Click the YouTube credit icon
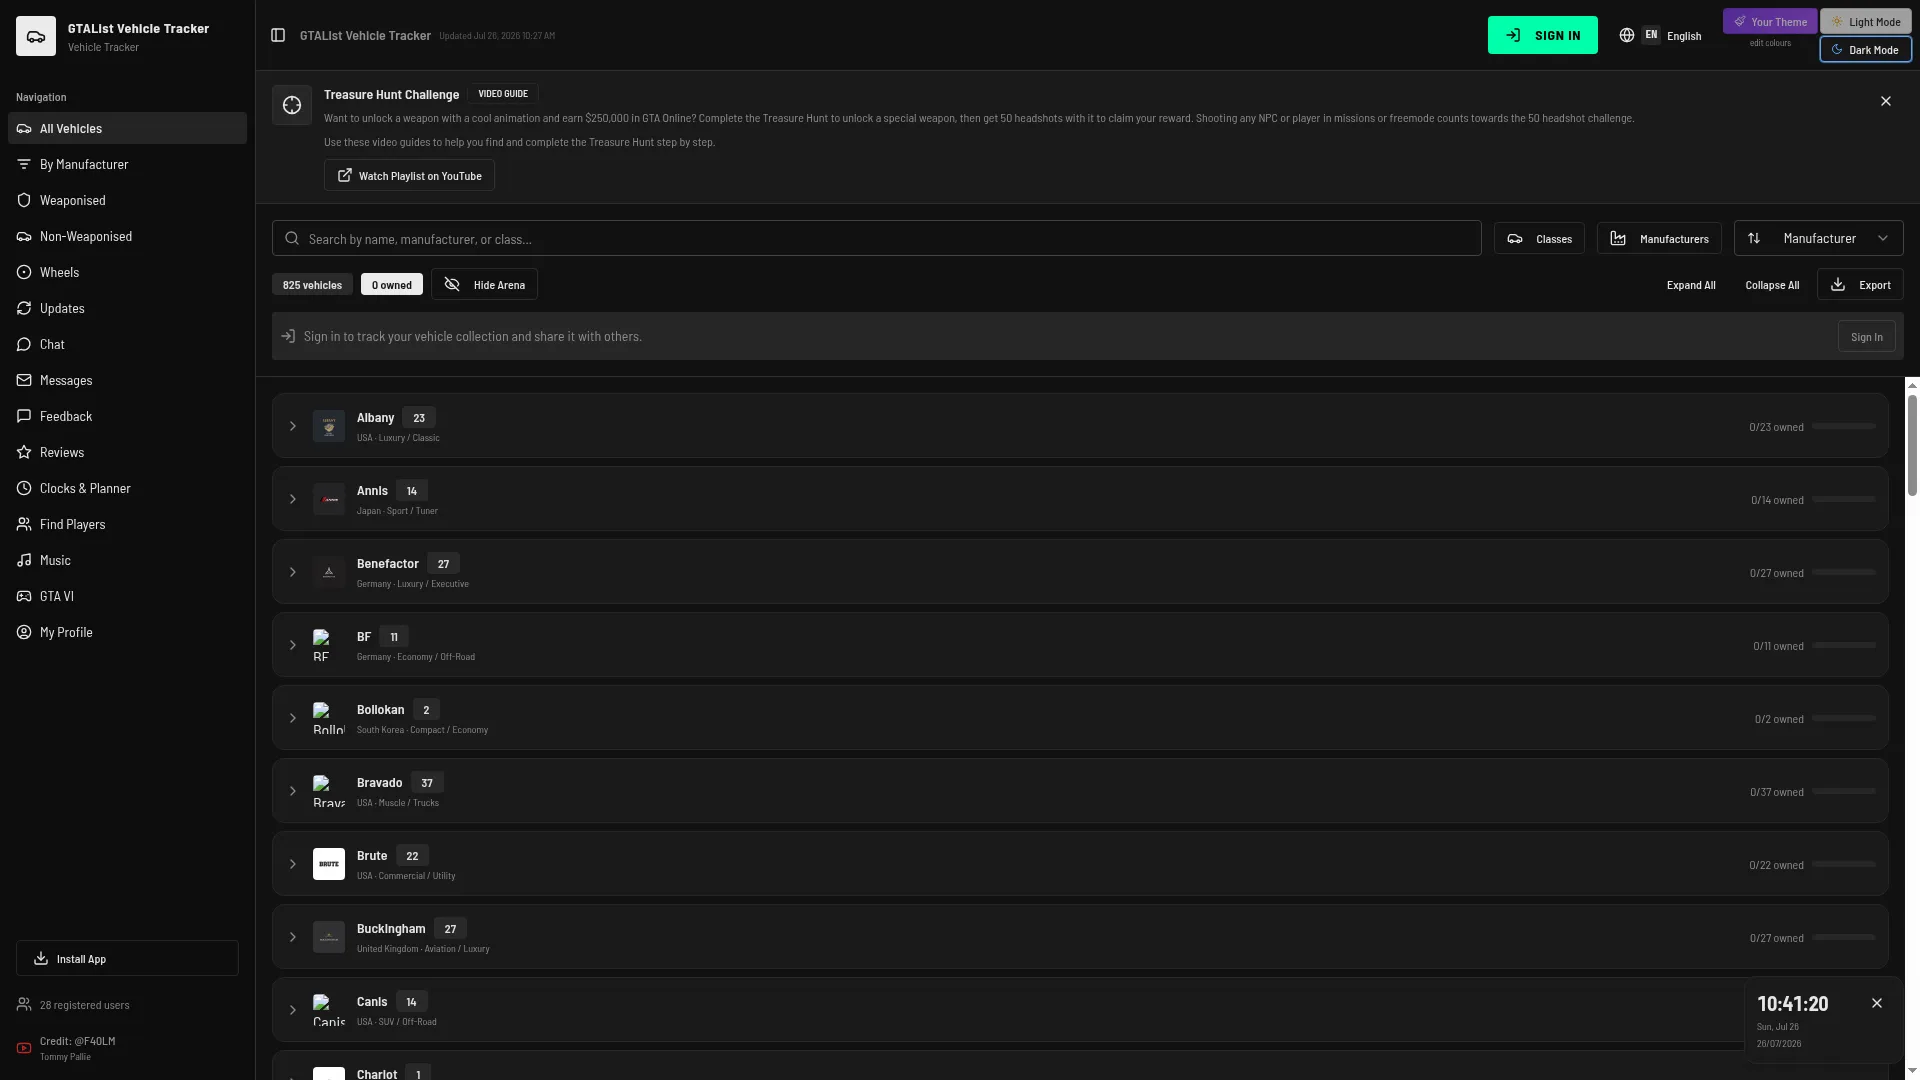The width and height of the screenshot is (1920, 1080). click(x=24, y=1048)
